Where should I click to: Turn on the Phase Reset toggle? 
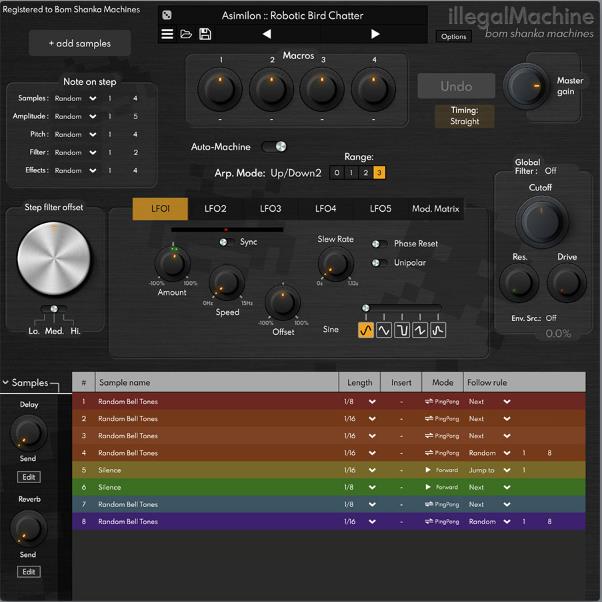[x=380, y=243]
